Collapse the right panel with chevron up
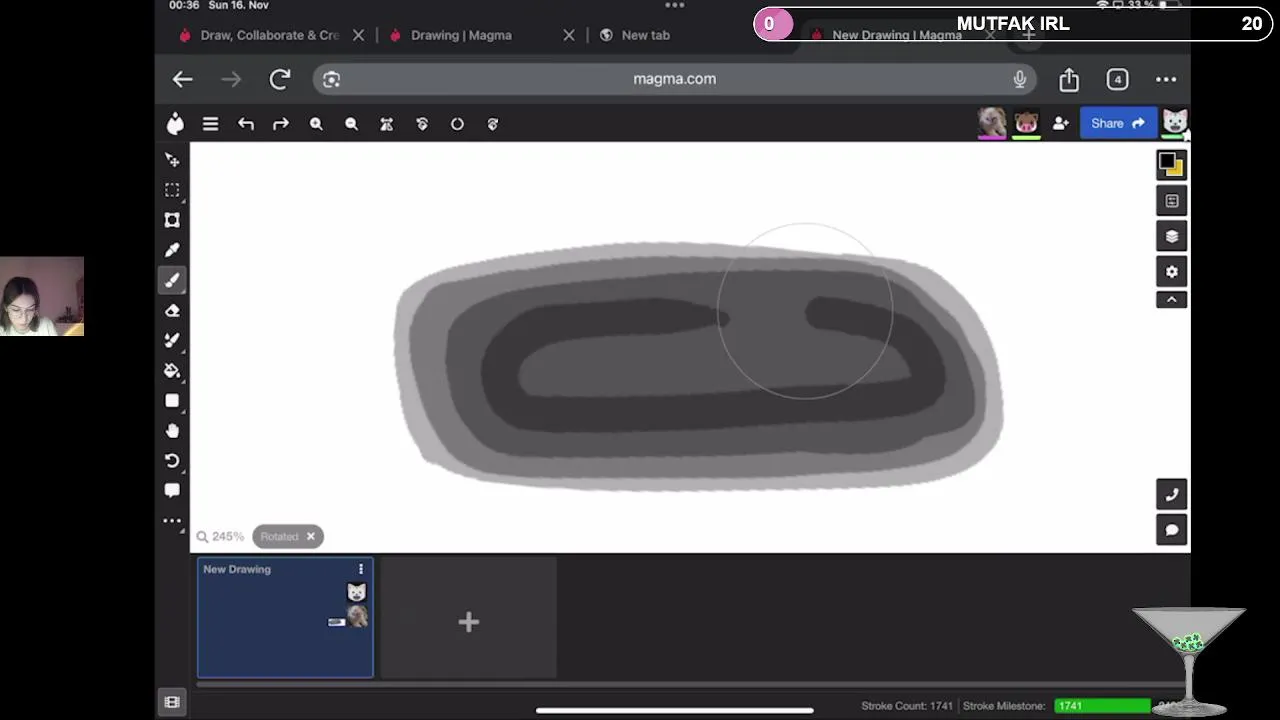The height and width of the screenshot is (720, 1280). point(1171,299)
